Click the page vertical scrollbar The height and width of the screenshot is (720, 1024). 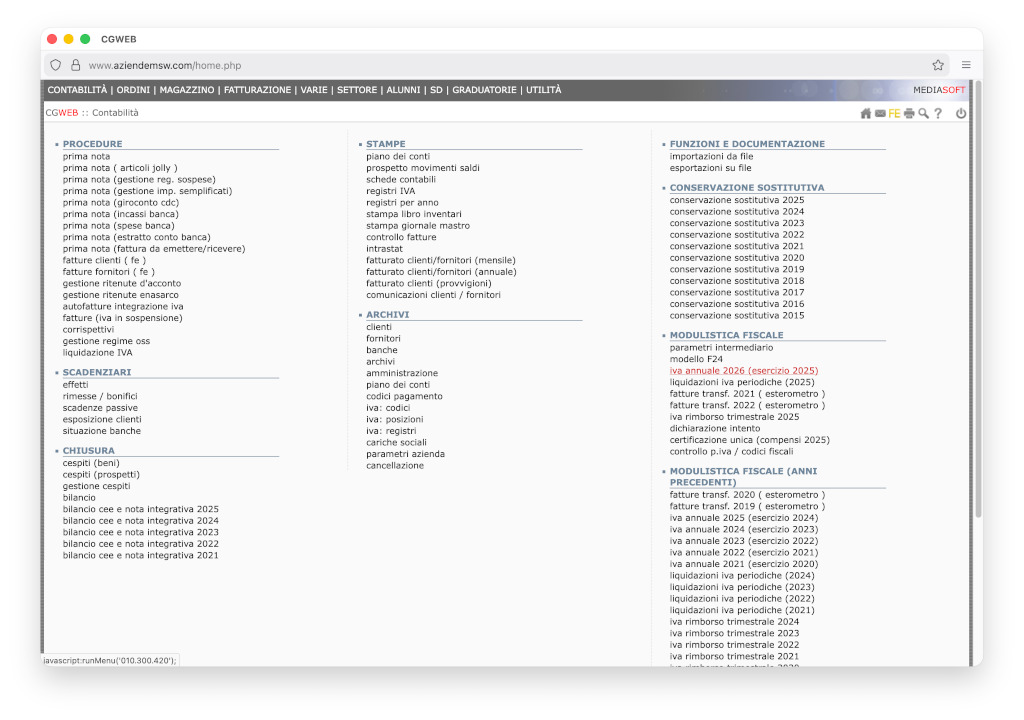point(978,300)
